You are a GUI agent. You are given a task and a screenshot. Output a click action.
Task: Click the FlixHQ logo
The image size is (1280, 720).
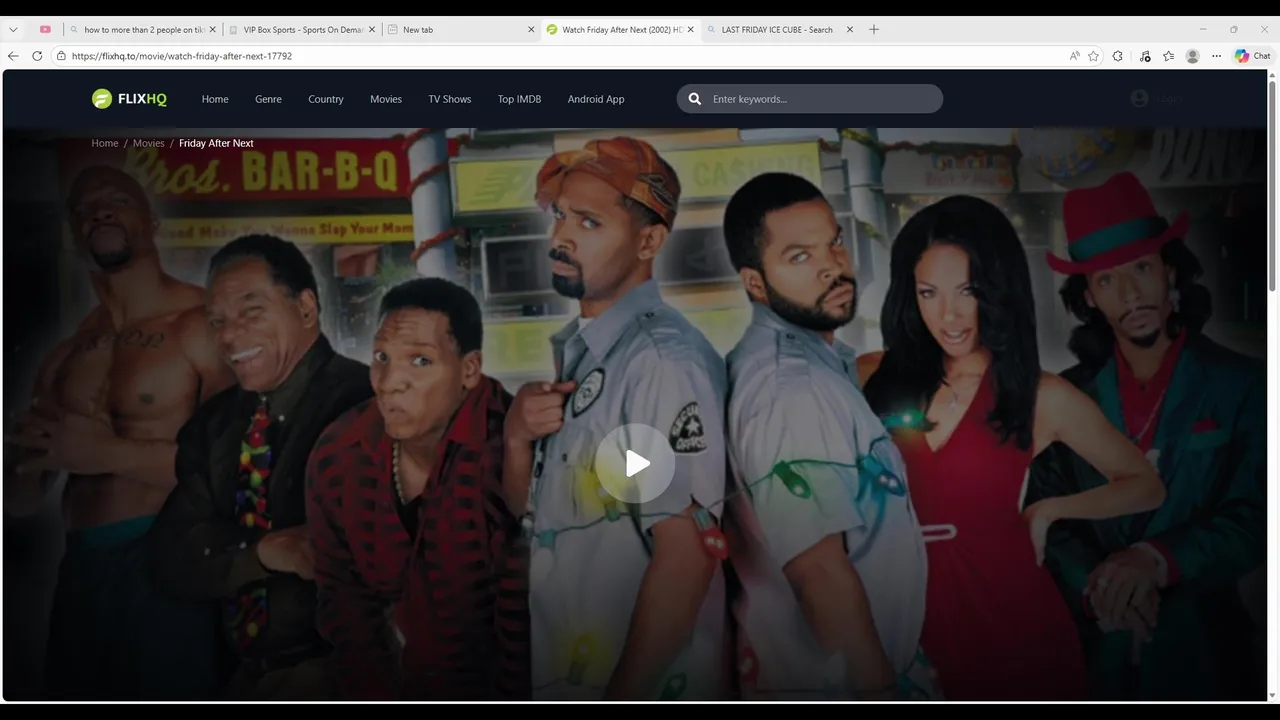click(x=129, y=99)
